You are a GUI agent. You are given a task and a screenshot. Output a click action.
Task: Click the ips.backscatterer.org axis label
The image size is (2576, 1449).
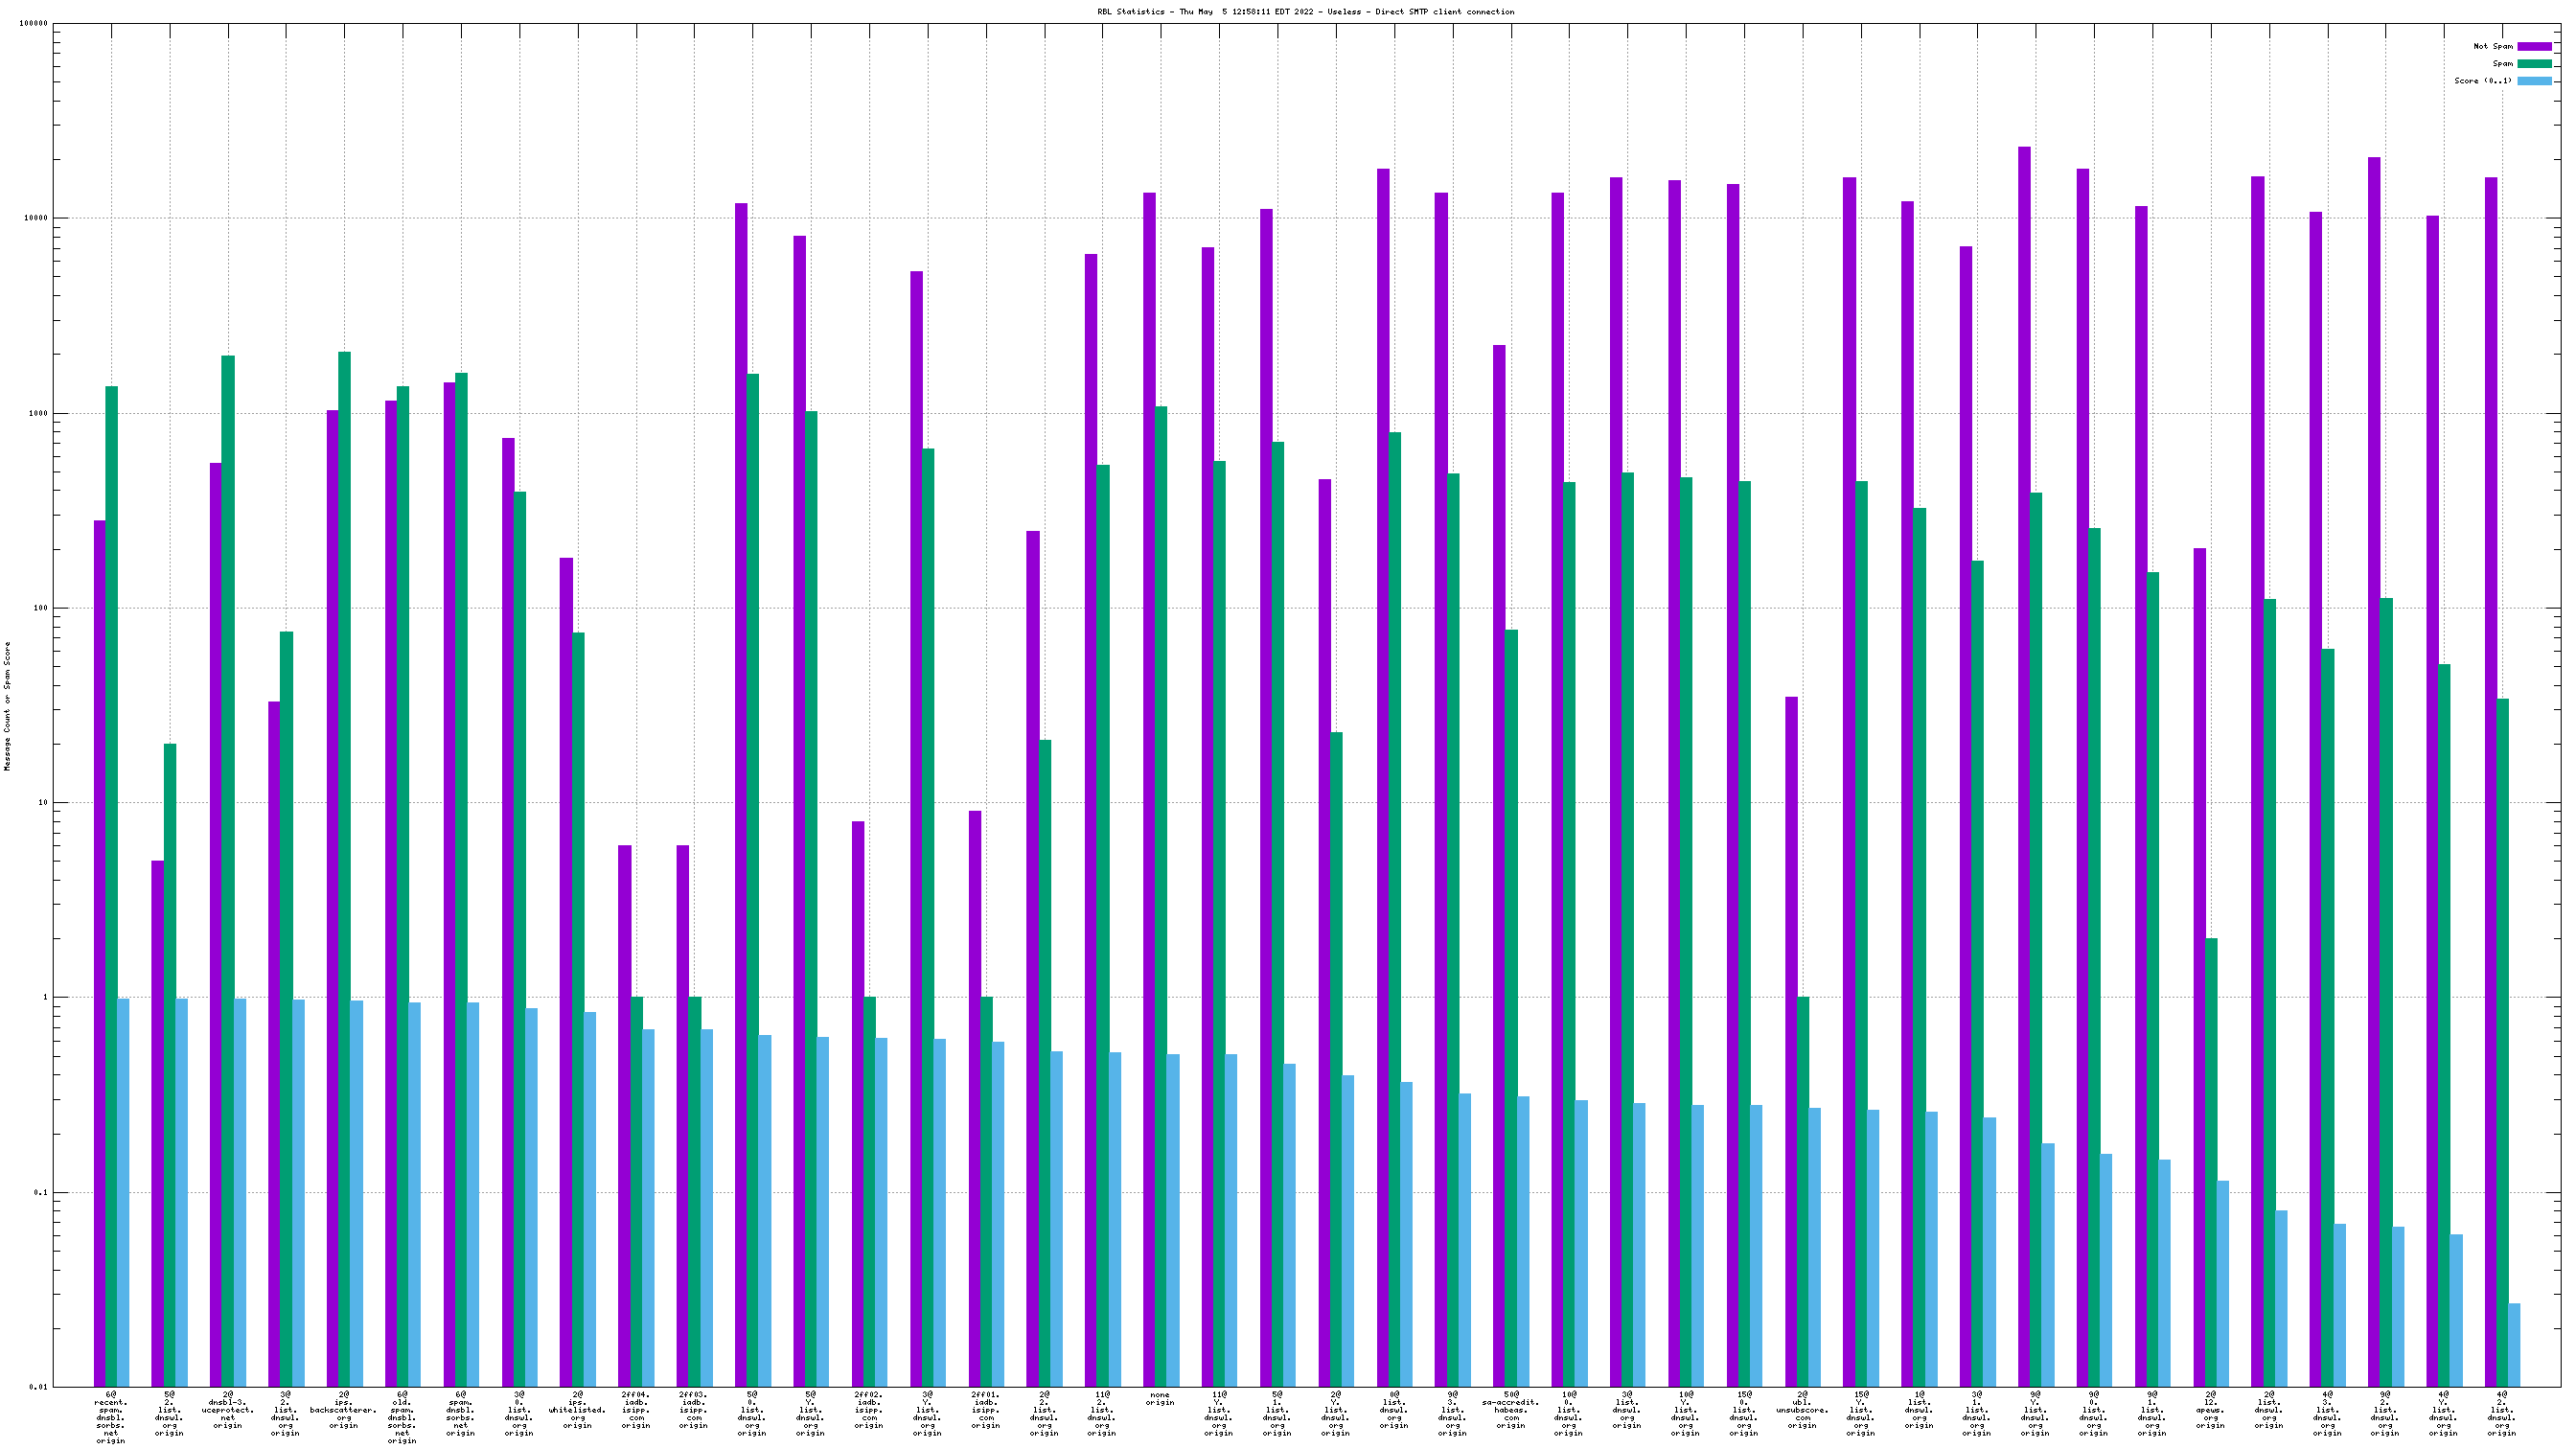[344, 1409]
